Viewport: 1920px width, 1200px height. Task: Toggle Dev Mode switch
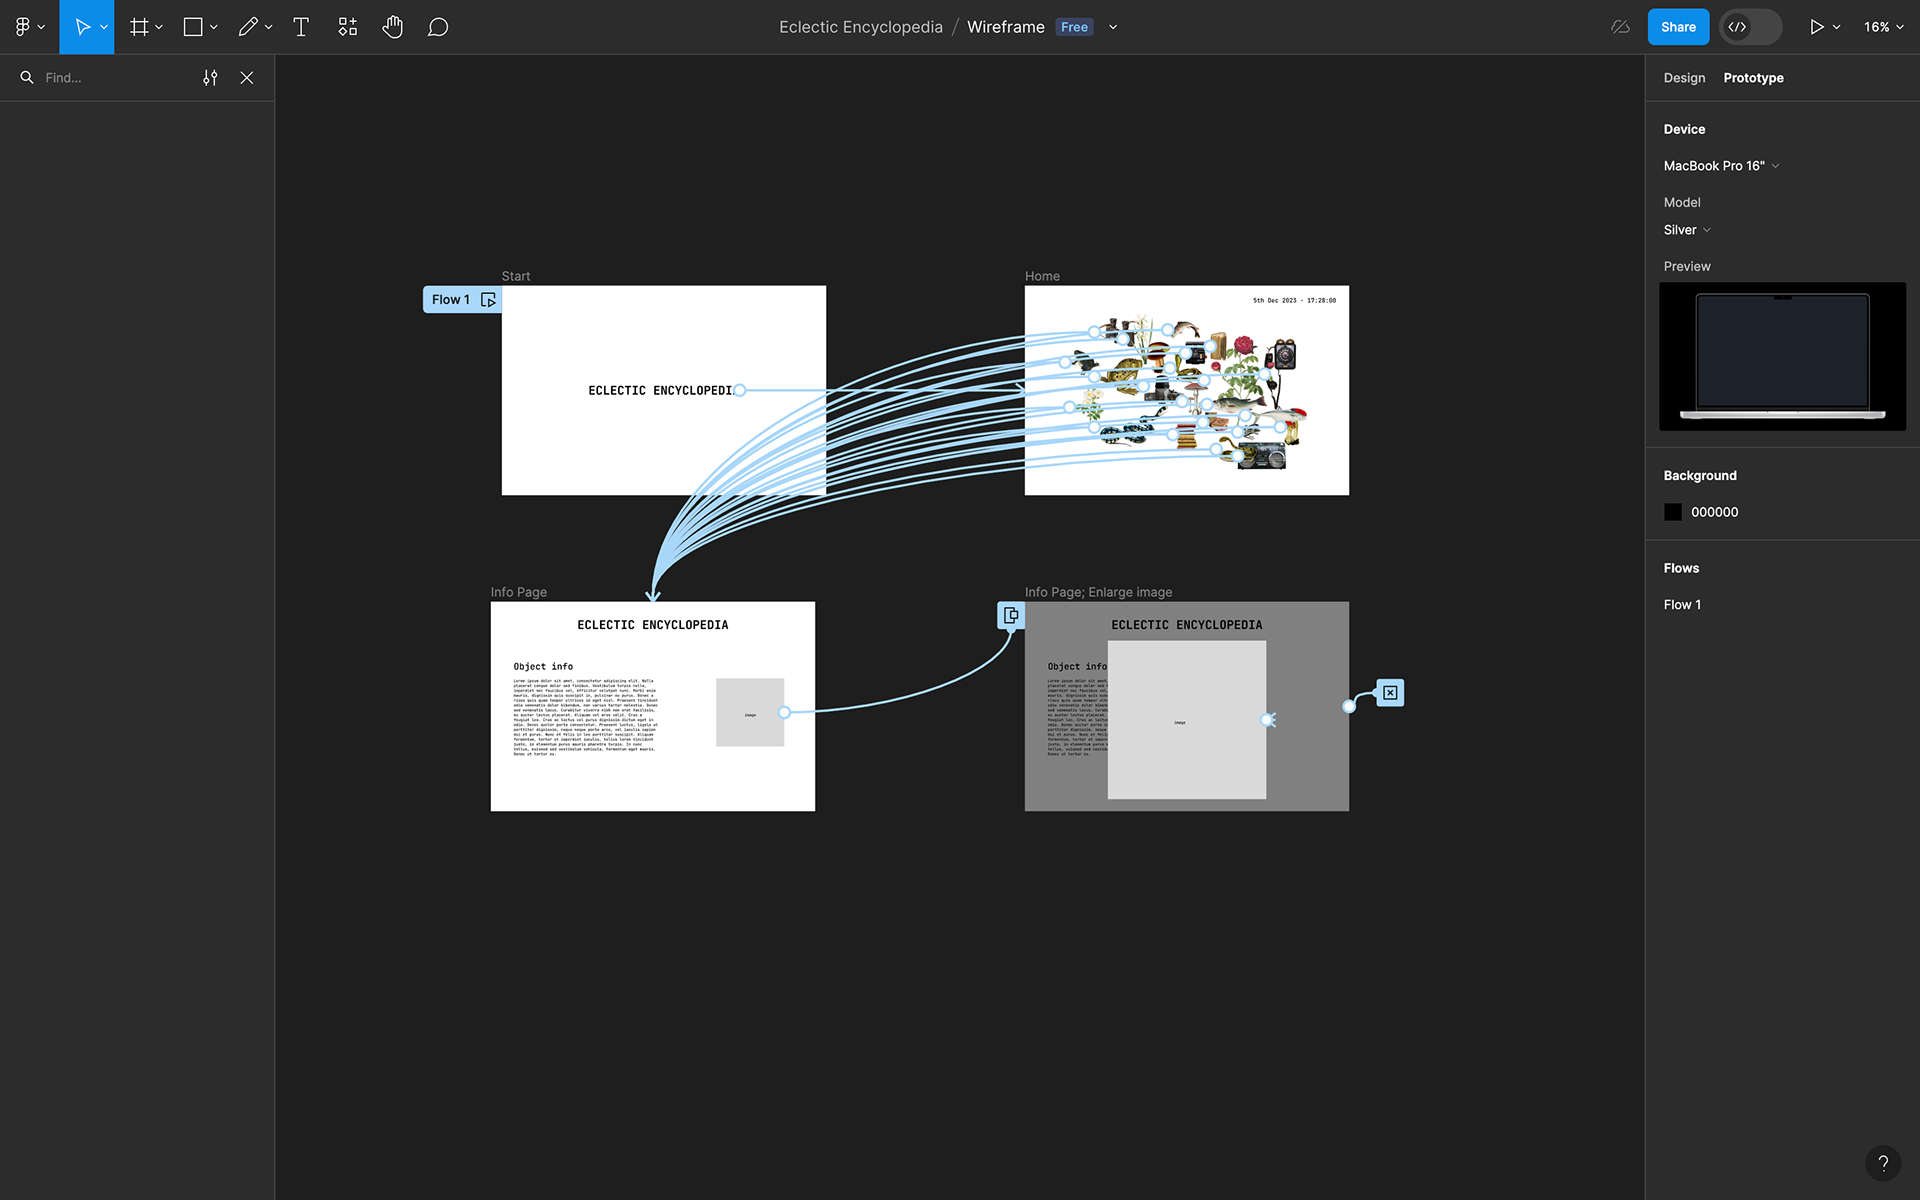[x=1750, y=27]
